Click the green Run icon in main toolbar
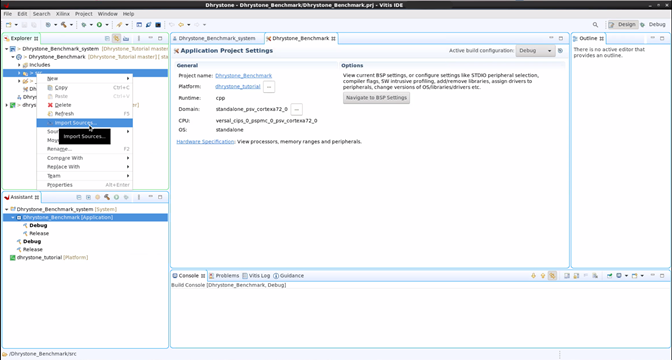Image resolution: width=672 pixels, height=360 pixels. tap(99, 25)
